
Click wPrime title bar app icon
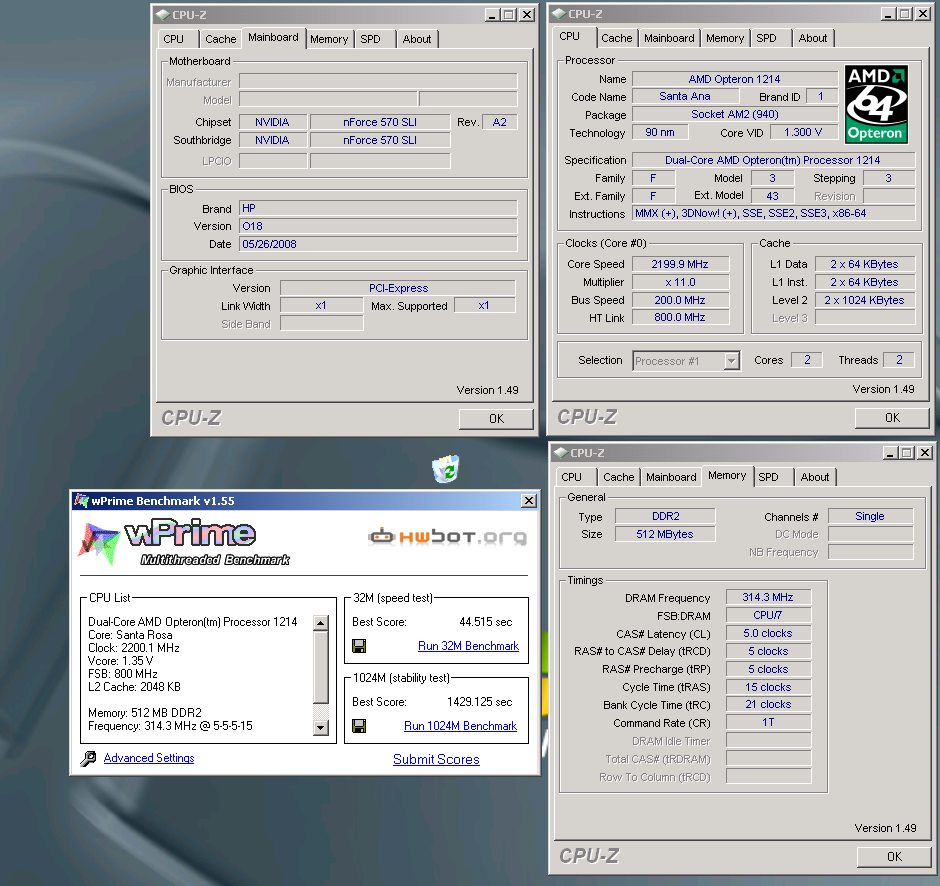[81, 501]
